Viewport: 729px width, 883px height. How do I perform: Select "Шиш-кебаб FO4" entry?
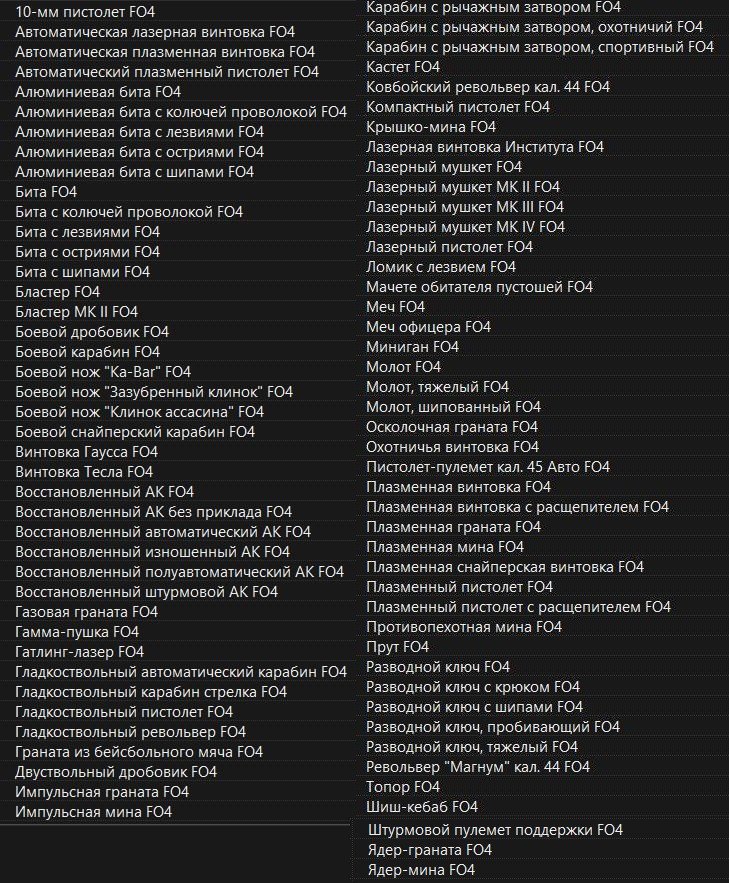point(422,807)
